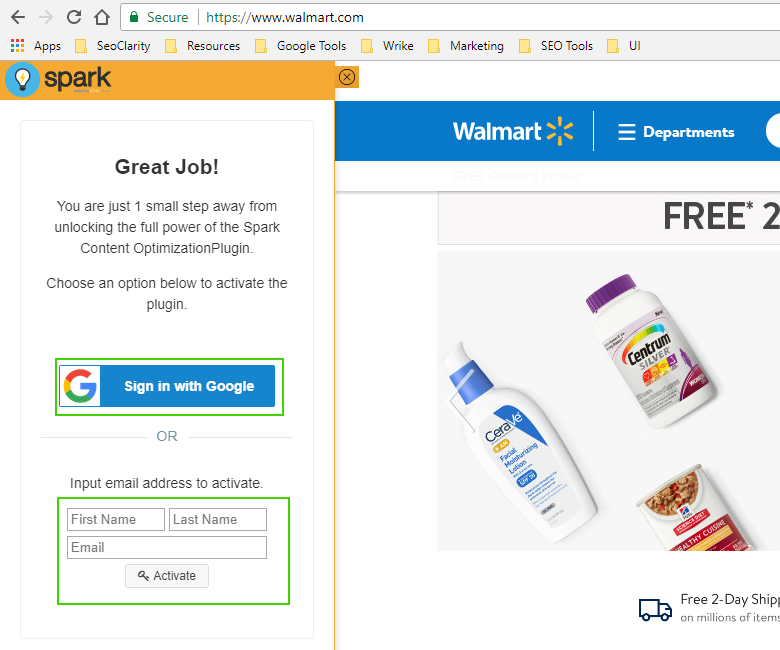Open the SEO Tools bookmark folder
The width and height of the screenshot is (780, 650).
(556, 46)
